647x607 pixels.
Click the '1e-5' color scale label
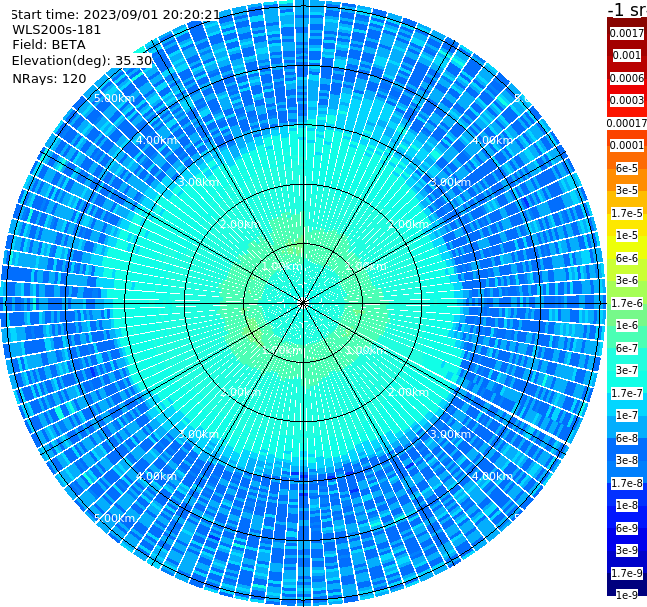(627, 235)
